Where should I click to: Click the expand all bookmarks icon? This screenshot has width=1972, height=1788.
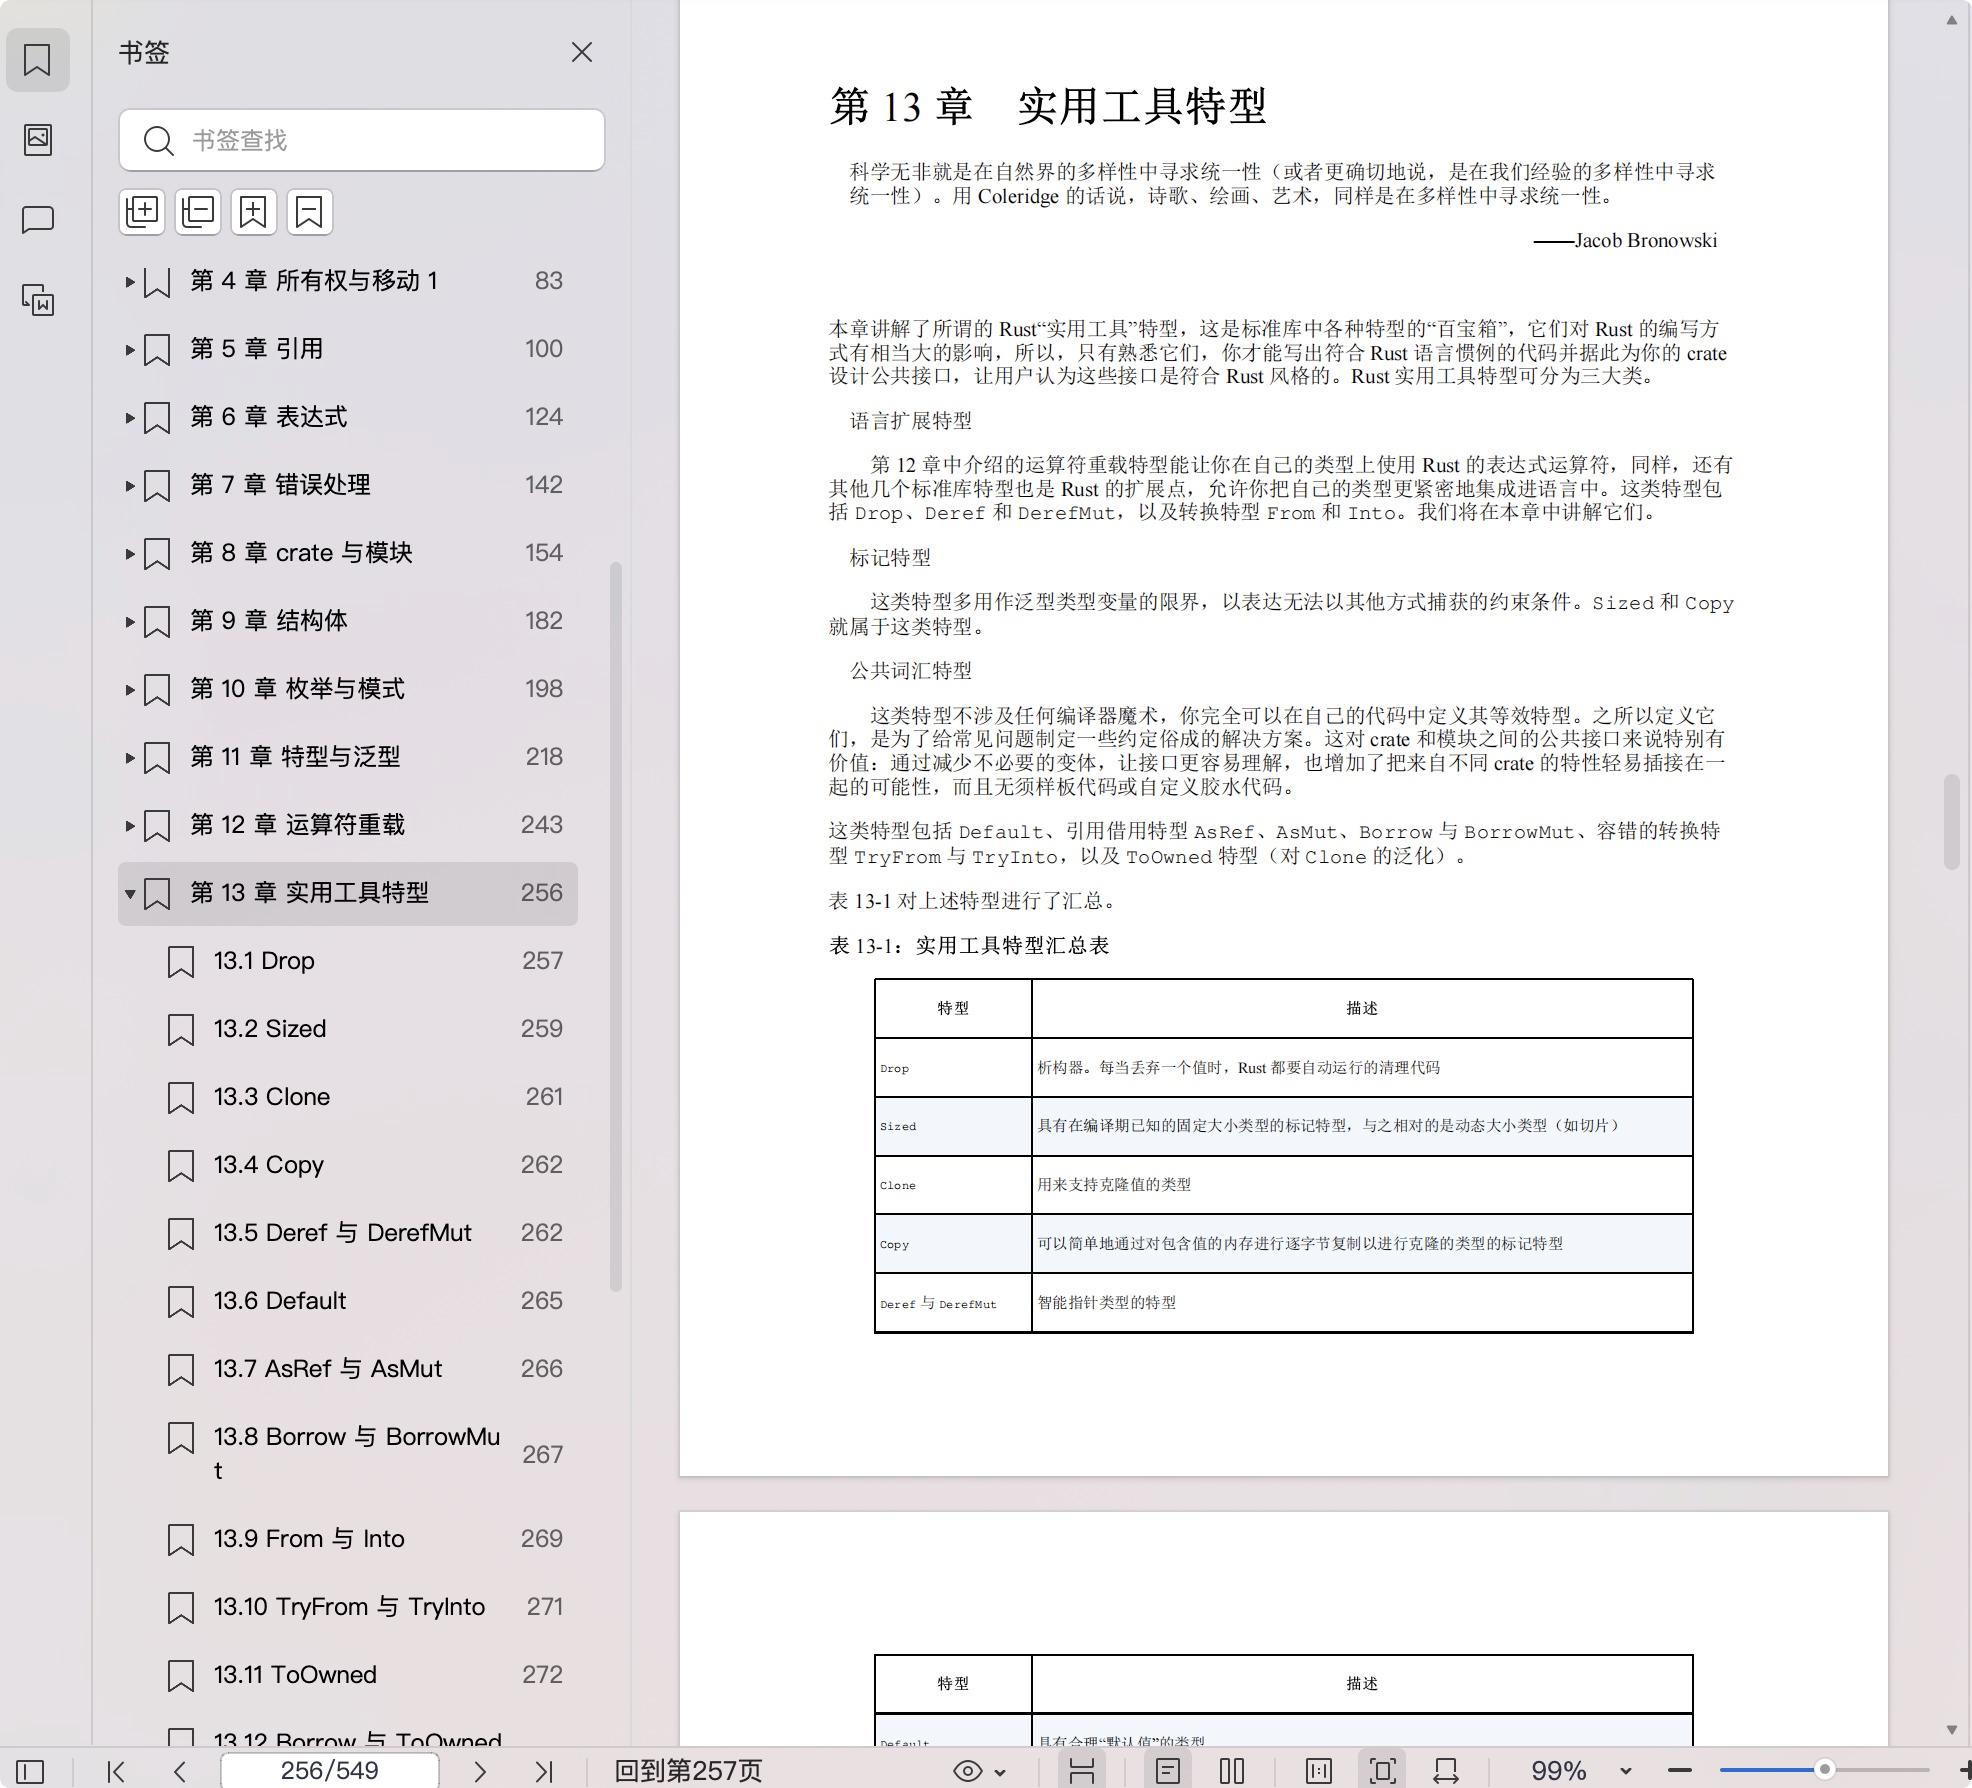point(142,212)
